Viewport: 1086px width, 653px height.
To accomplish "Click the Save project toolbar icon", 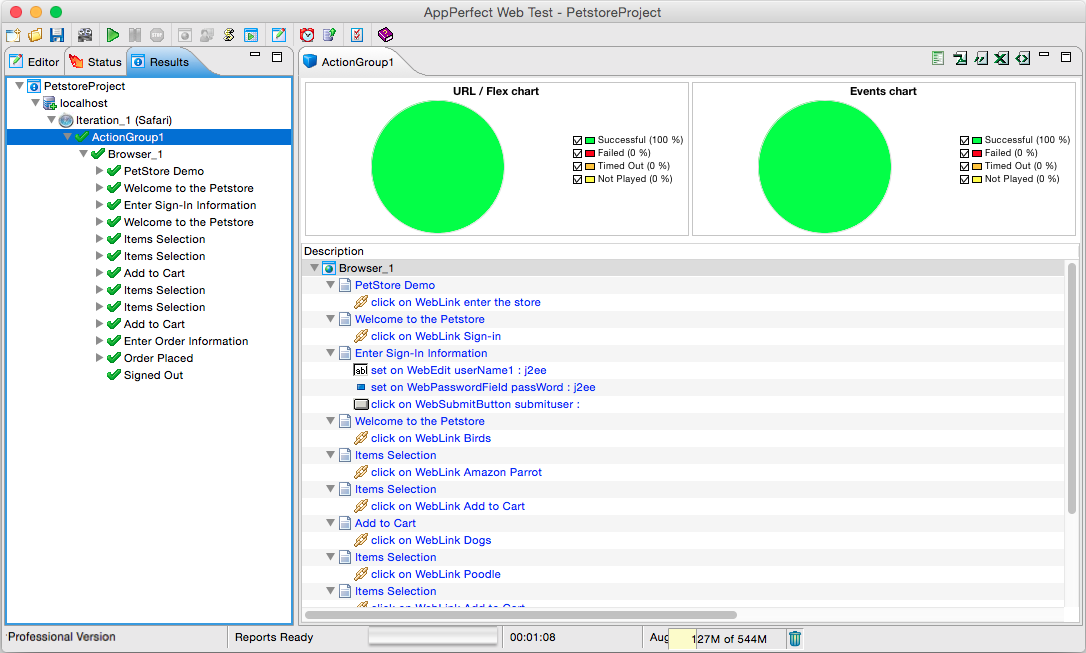I will [55, 34].
